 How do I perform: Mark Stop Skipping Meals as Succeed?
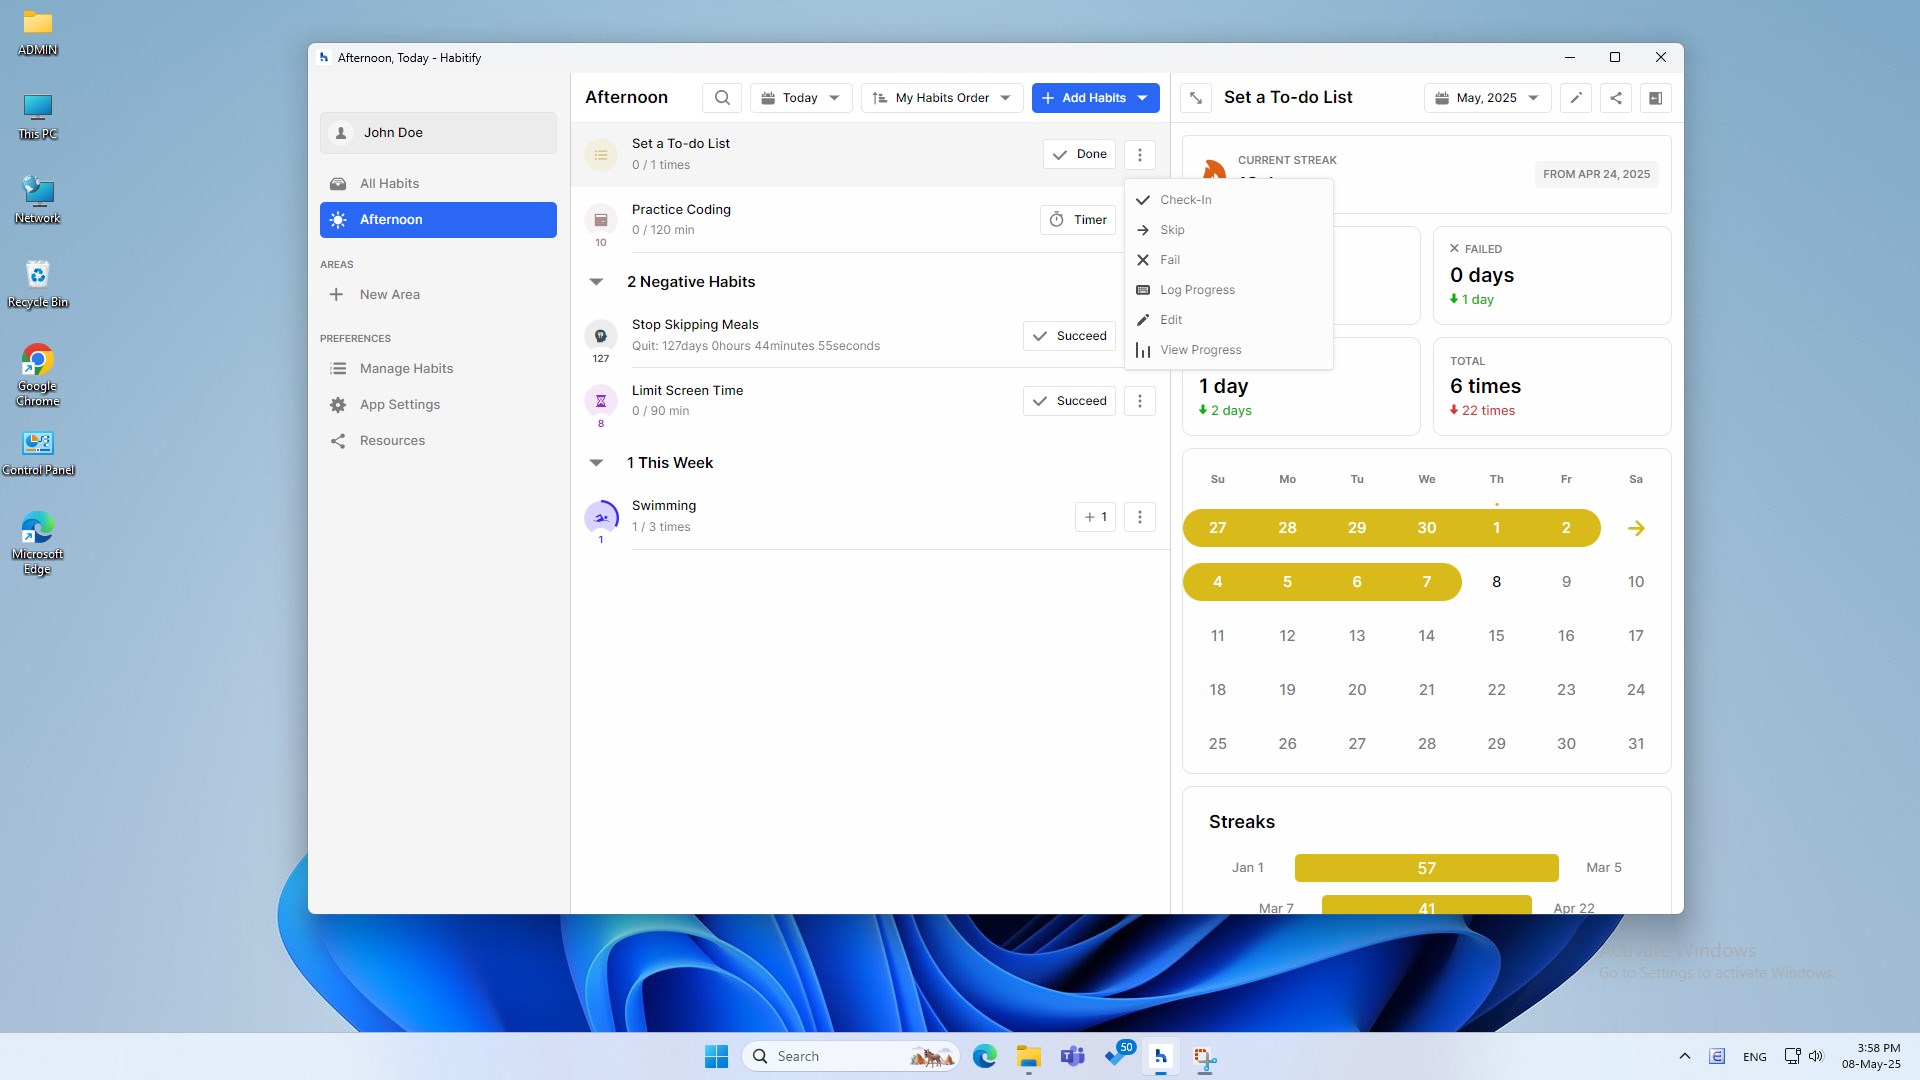point(1069,336)
